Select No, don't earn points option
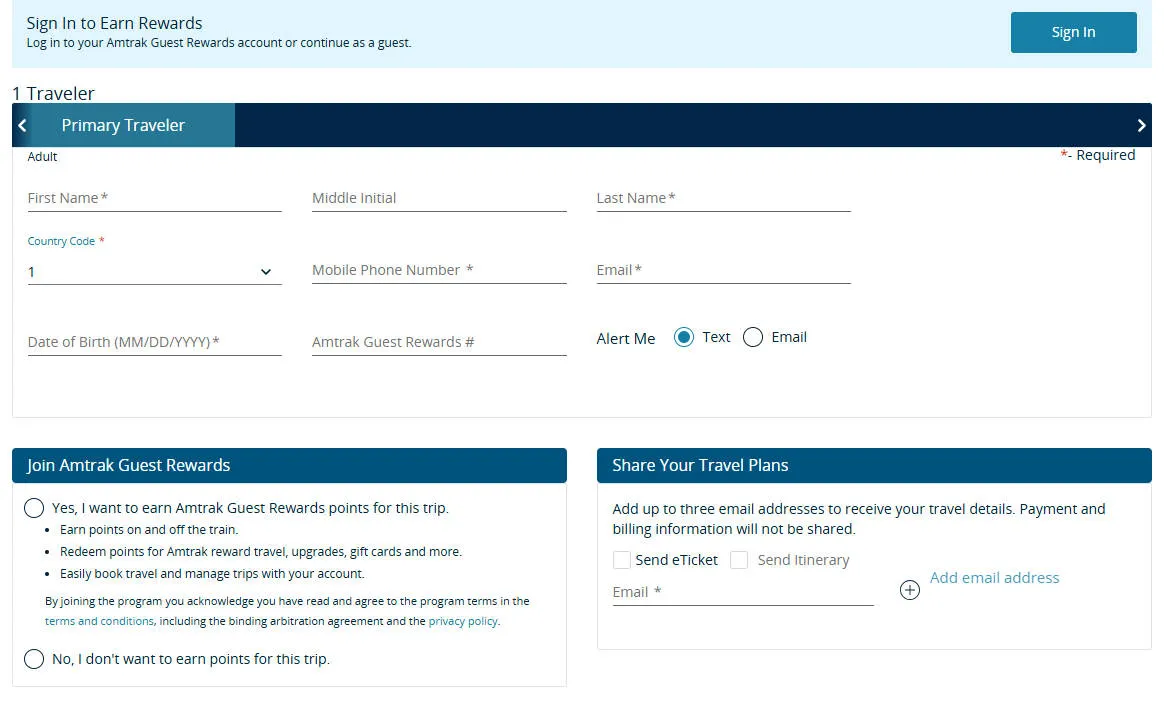The image size is (1164, 726). [34, 659]
